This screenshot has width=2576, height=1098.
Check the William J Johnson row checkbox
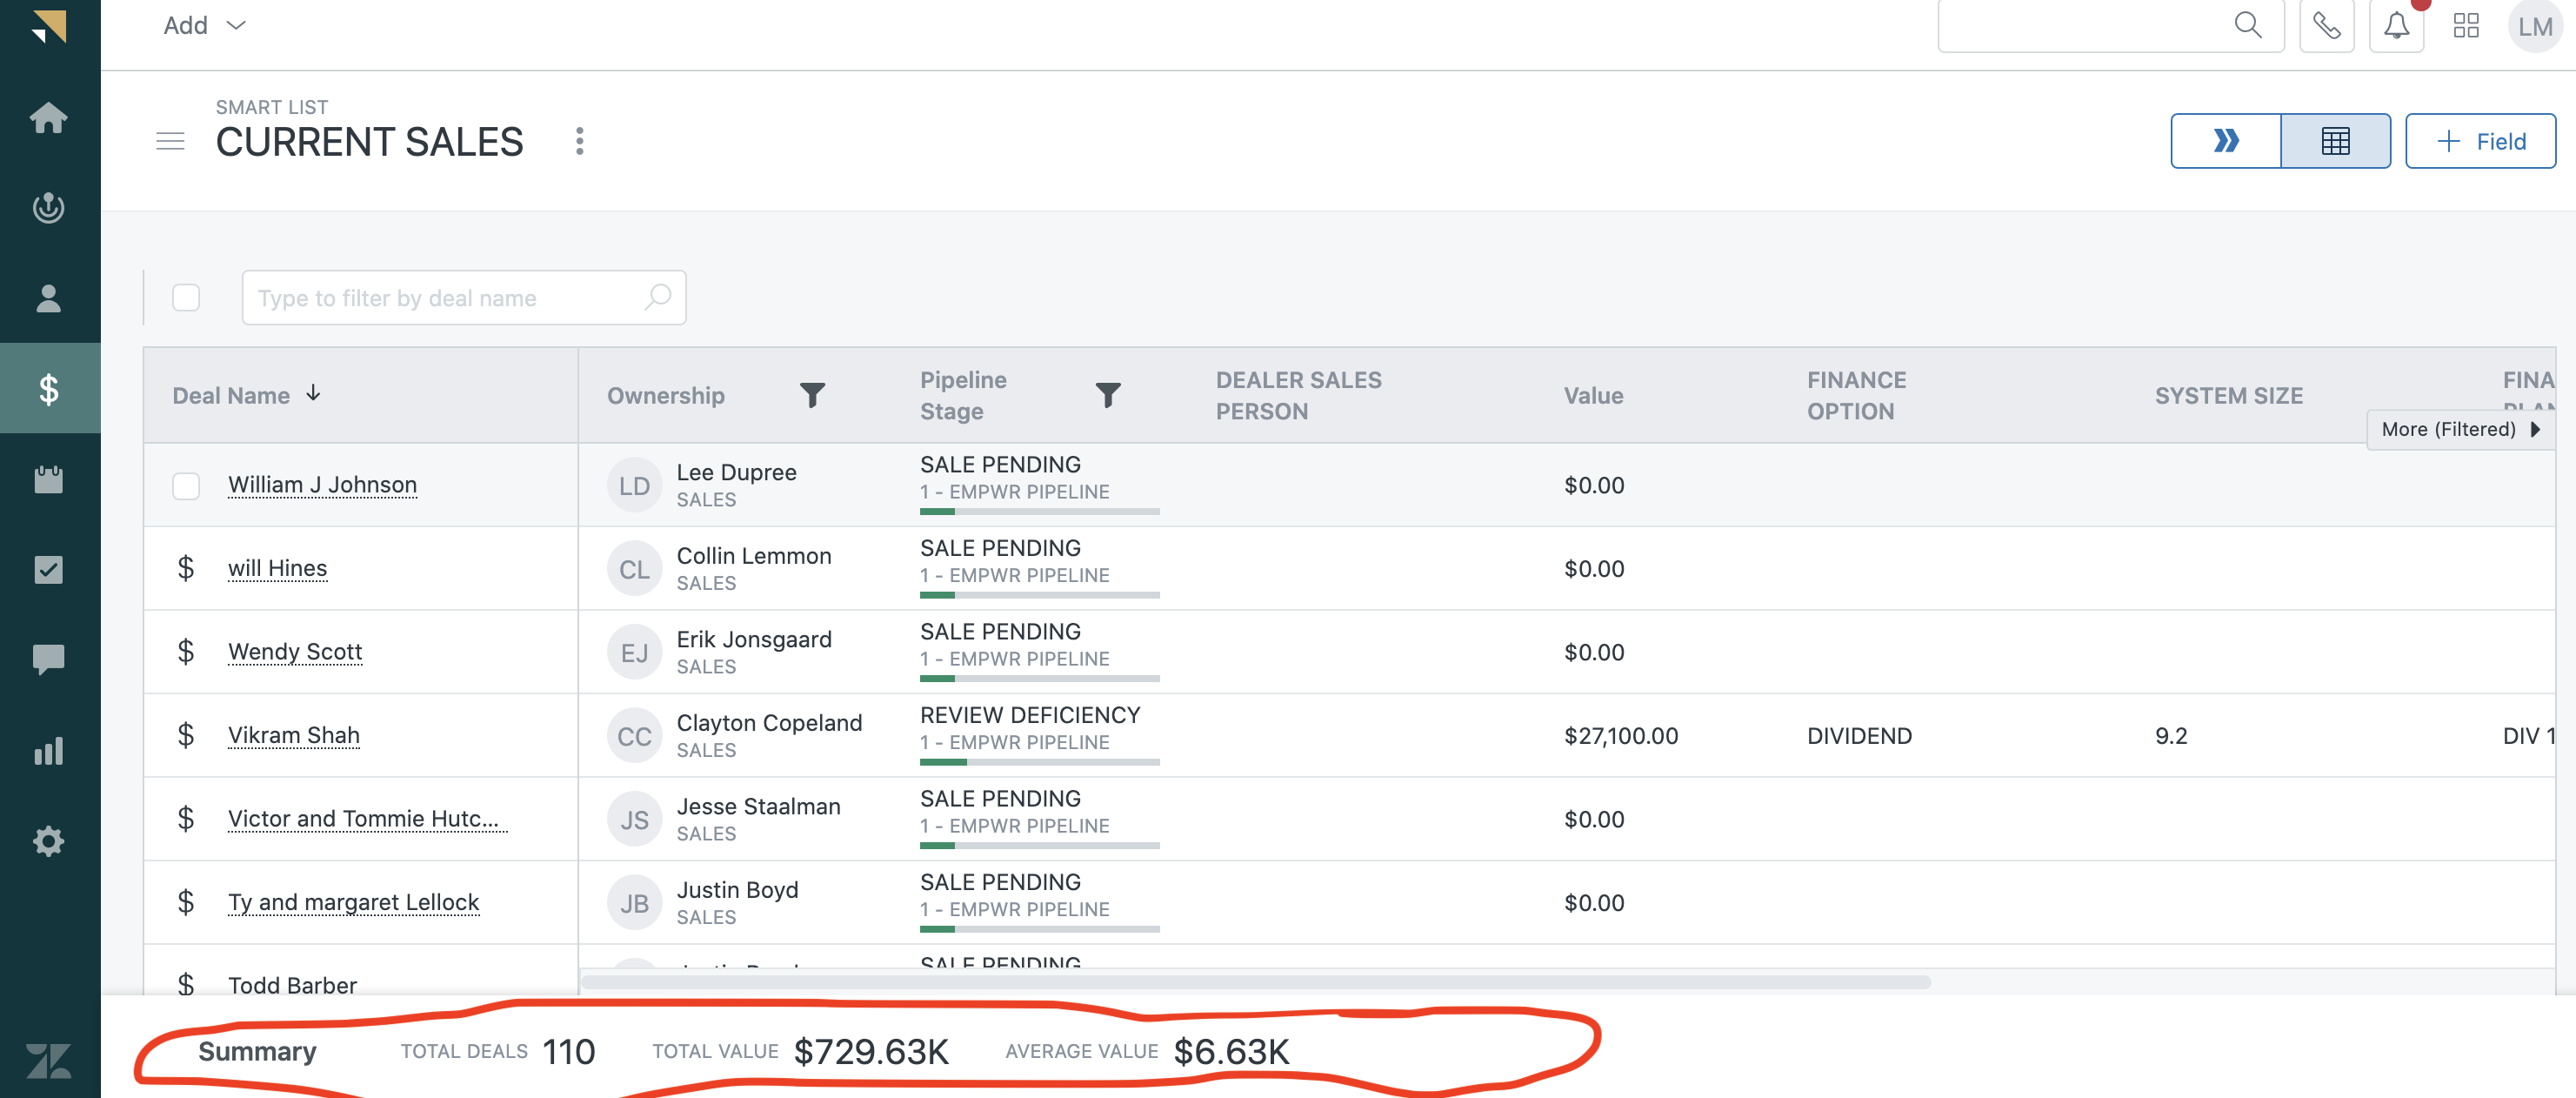pyautogui.click(x=186, y=486)
